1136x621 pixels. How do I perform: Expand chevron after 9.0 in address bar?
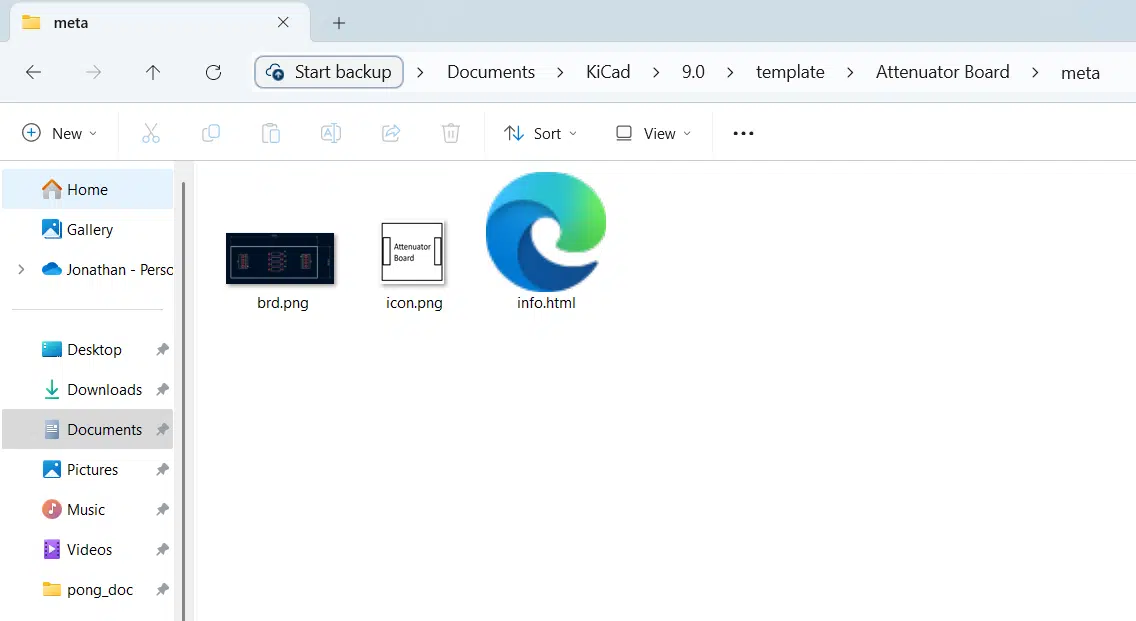(x=730, y=72)
